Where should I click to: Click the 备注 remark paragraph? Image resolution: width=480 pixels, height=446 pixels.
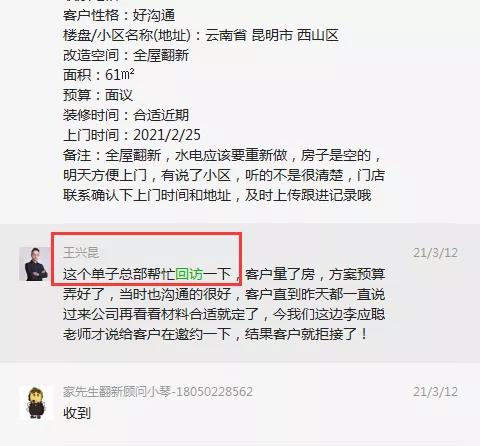(224, 175)
